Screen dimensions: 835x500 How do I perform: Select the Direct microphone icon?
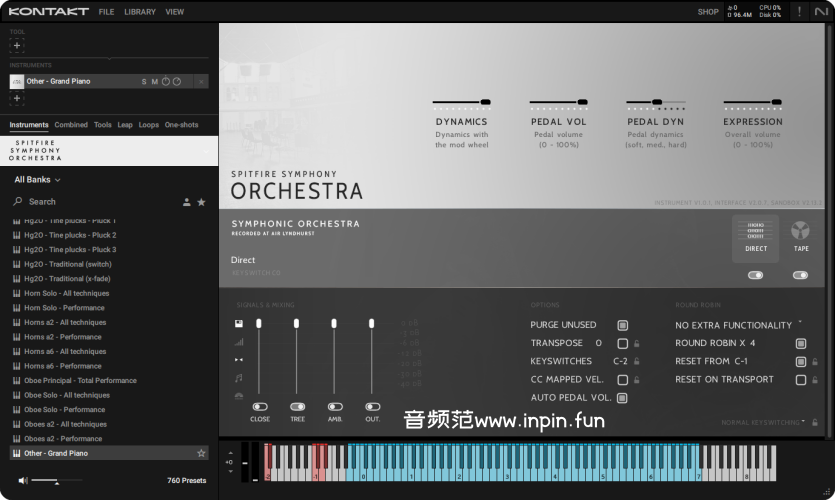point(755,231)
